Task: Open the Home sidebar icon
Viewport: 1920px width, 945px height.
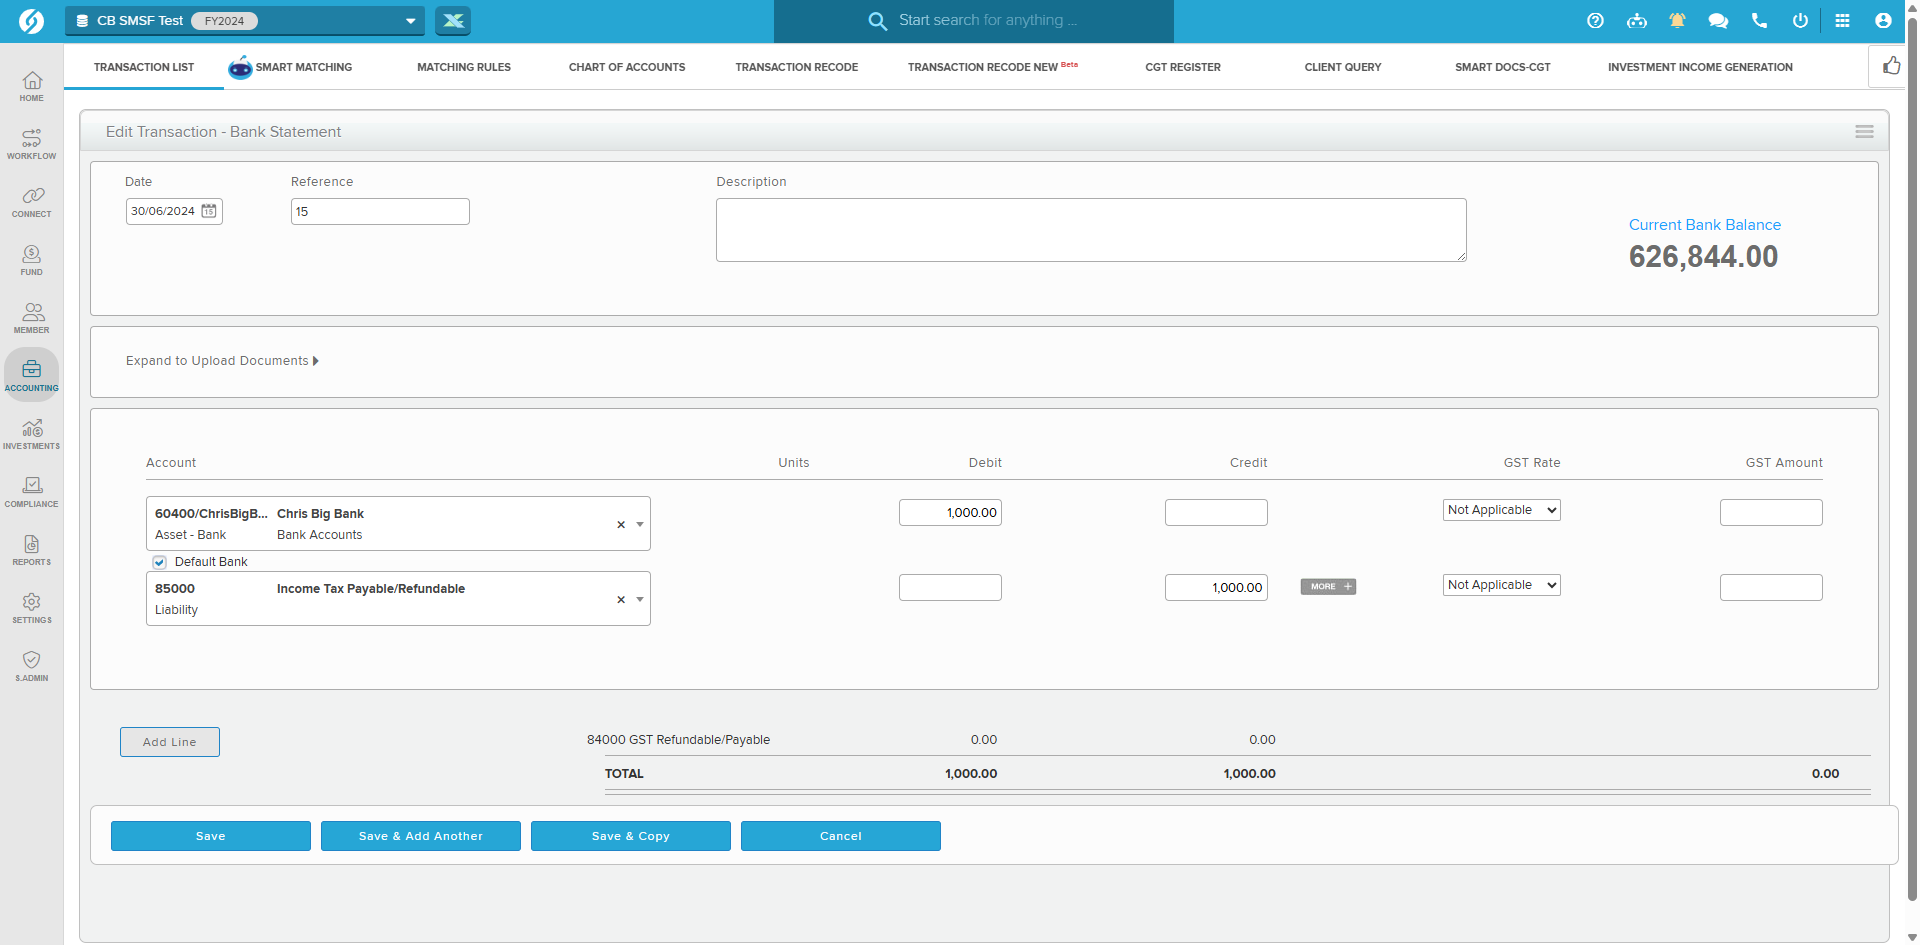Action: point(31,86)
